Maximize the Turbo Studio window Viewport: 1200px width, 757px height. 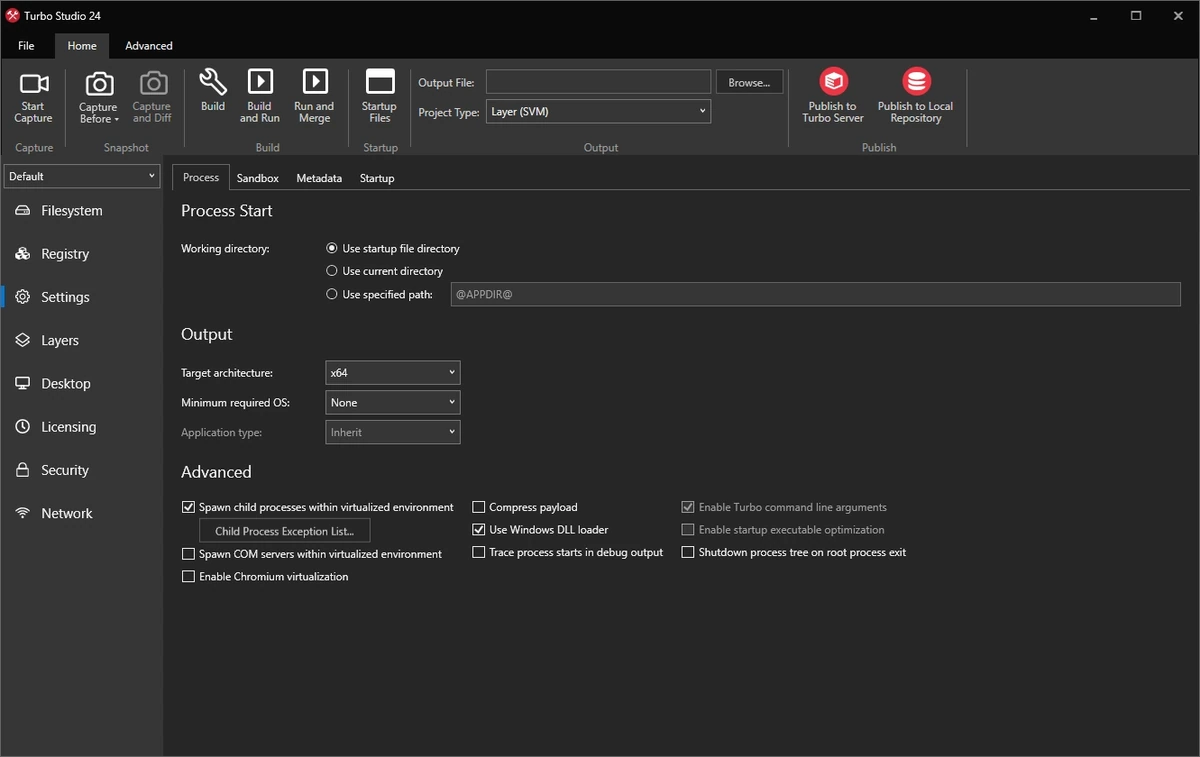pyautogui.click(x=1136, y=16)
